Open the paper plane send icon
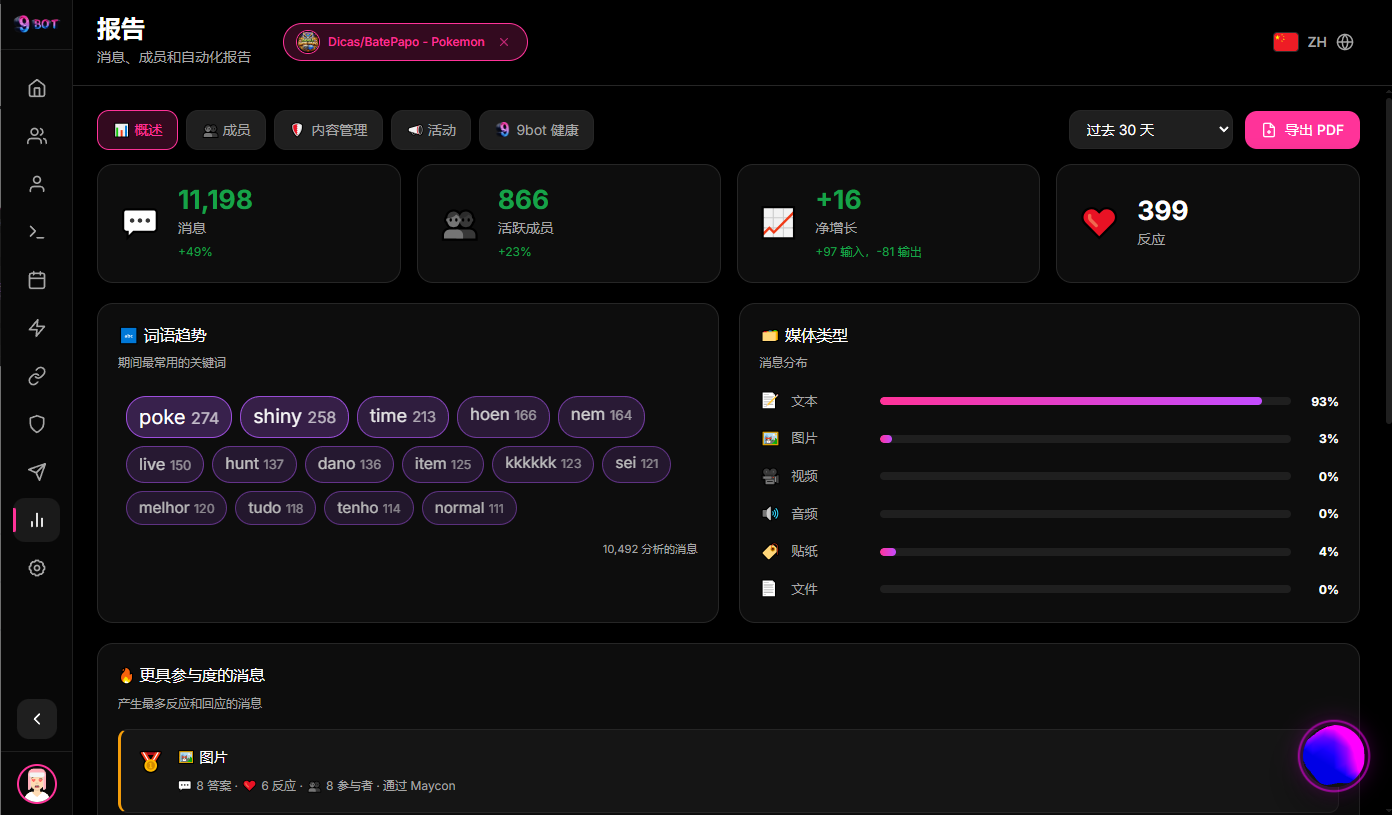Screen dimensions: 1392x815 click(x=37, y=472)
